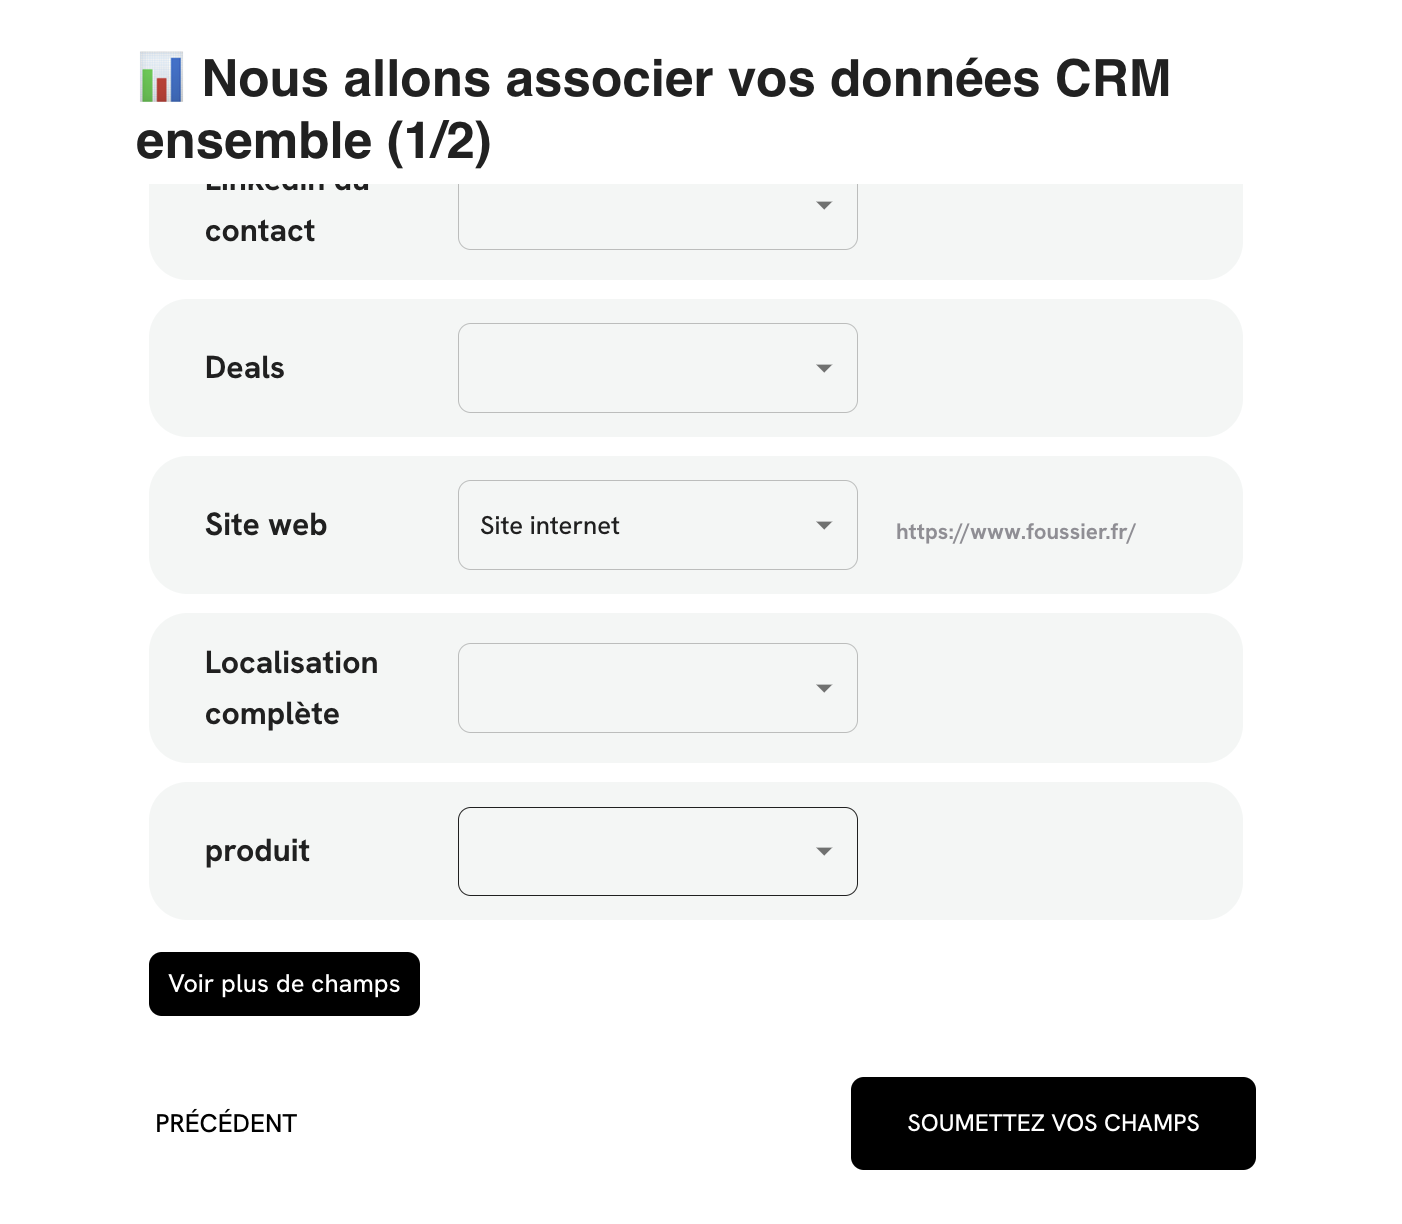Click the Site web field label
The image size is (1402, 1224).
266,525
